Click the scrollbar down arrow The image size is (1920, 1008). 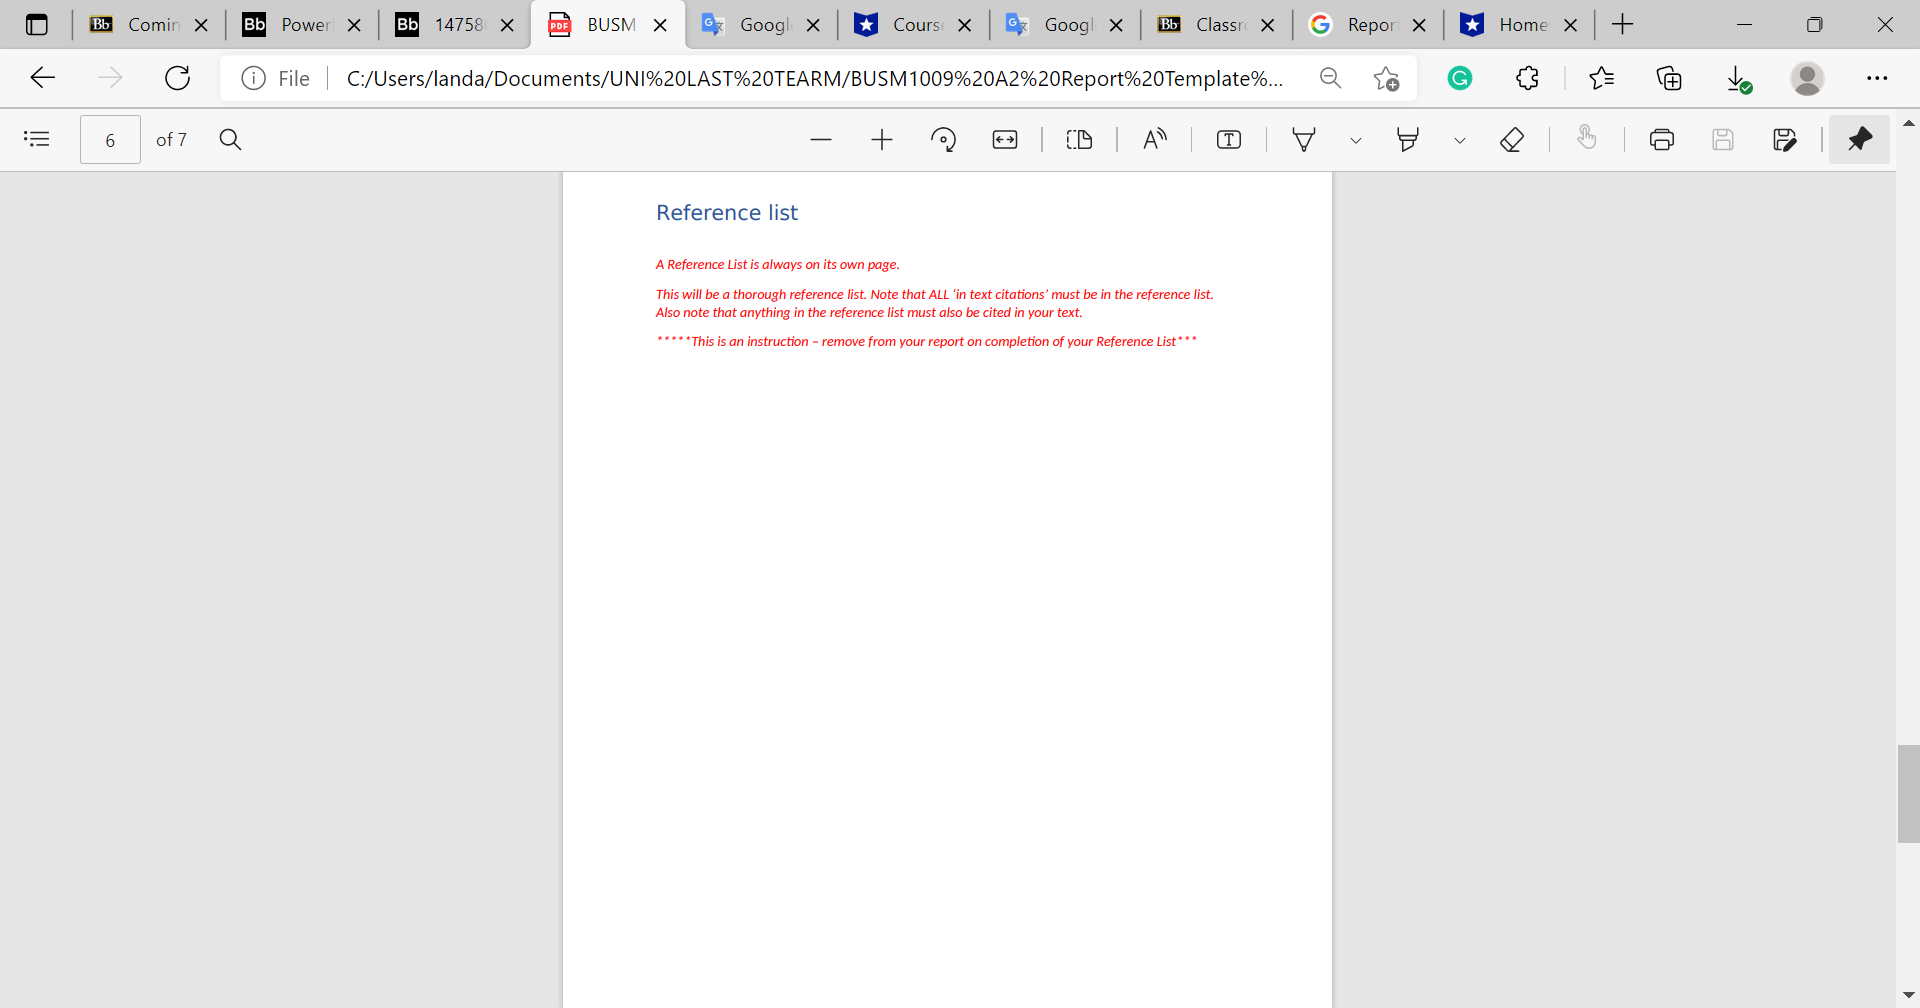click(1908, 995)
